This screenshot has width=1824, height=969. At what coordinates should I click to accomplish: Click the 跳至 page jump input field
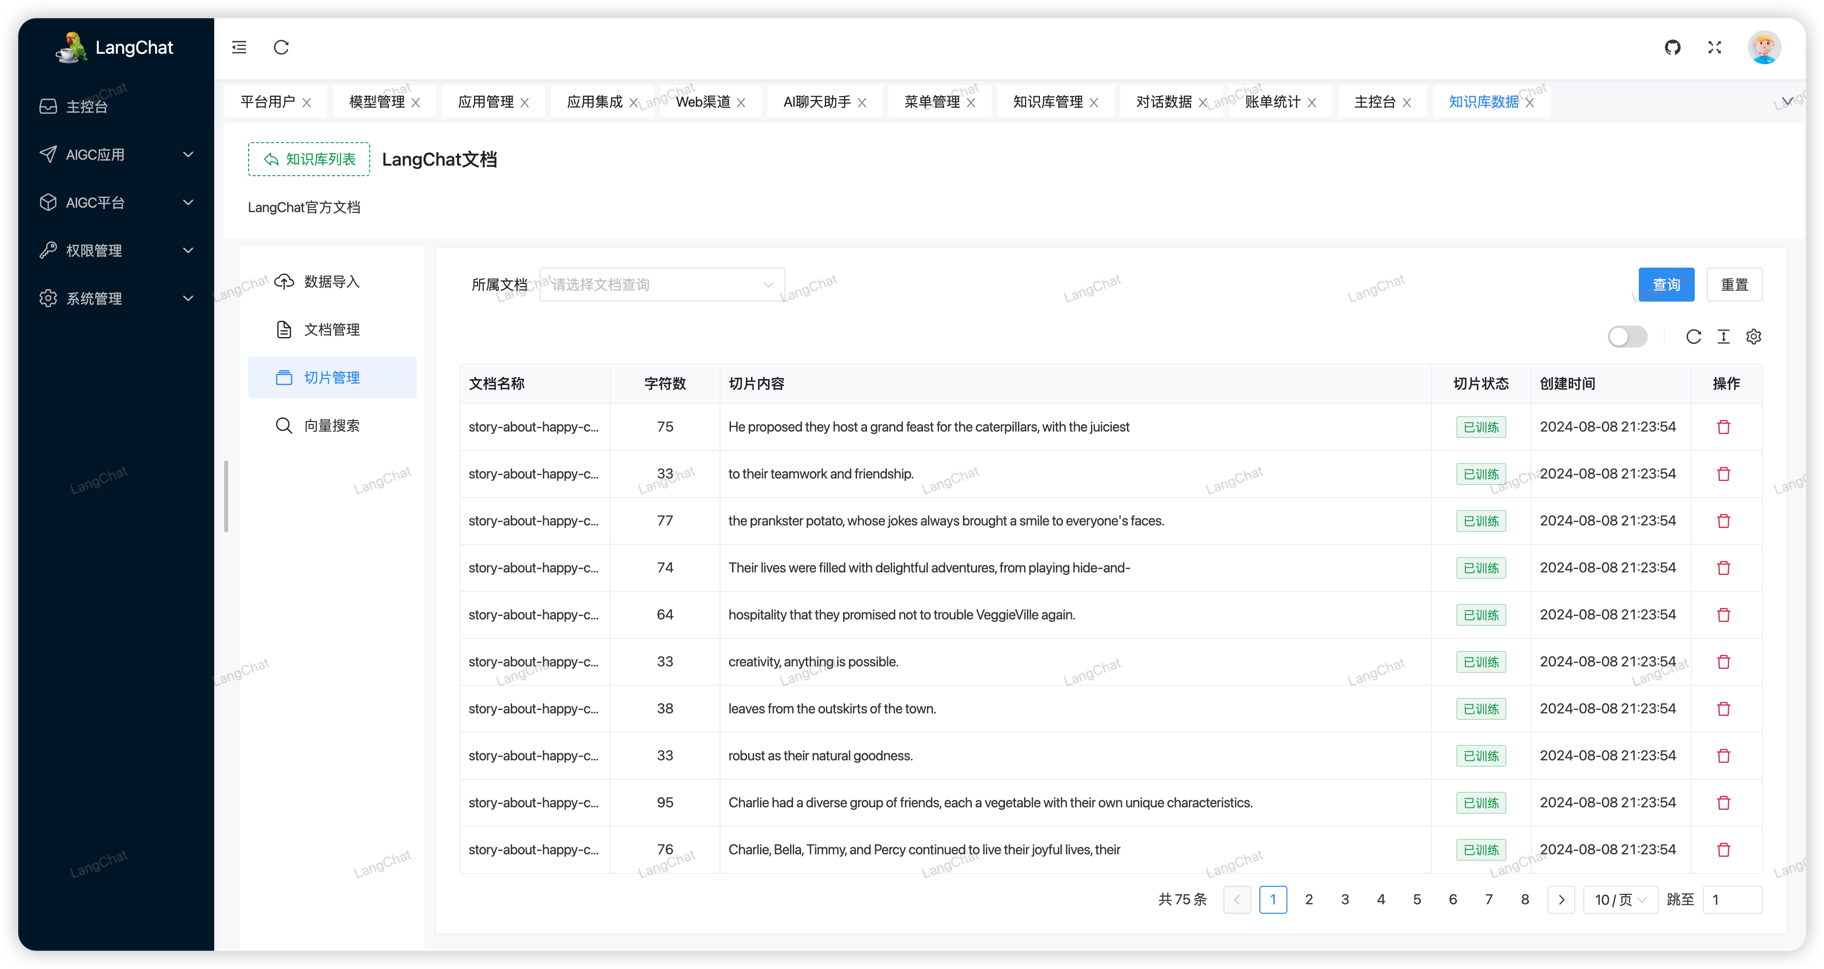1731,900
